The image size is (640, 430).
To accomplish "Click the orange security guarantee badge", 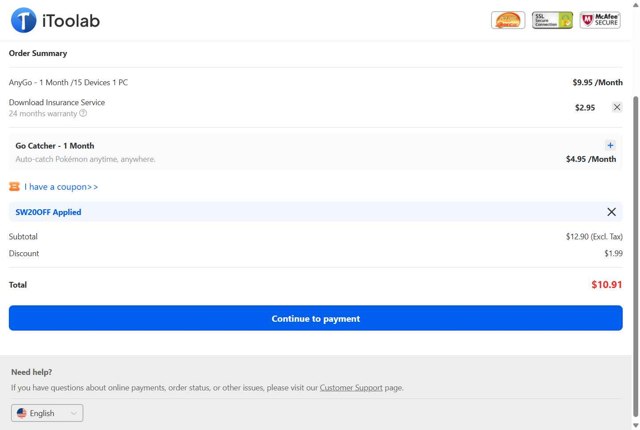I will coord(508,20).
